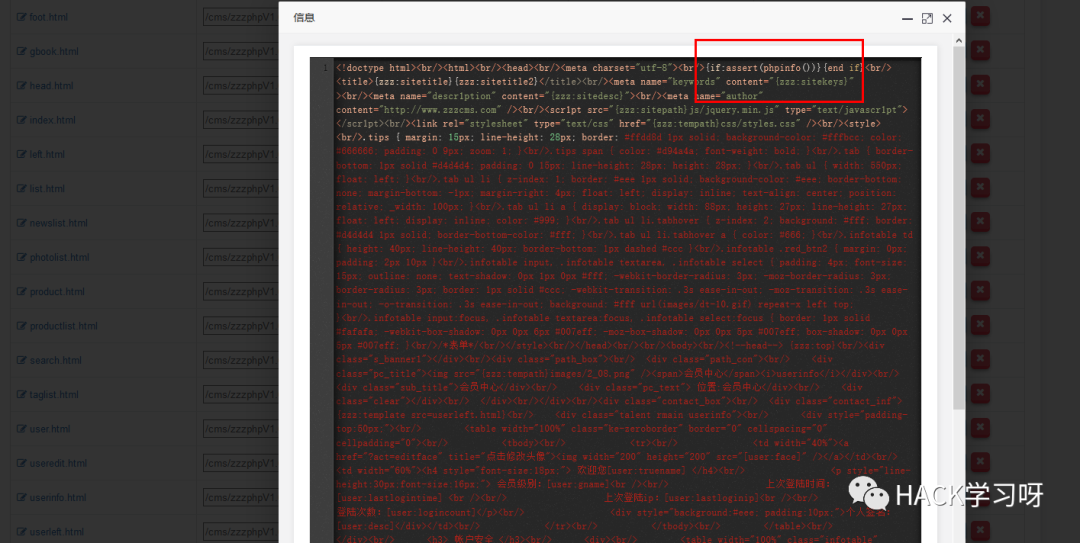This screenshot has width=1080, height=543.
Task: Open the userinfo.html template link
Action: pyautogui.click(x=58, y=498)
